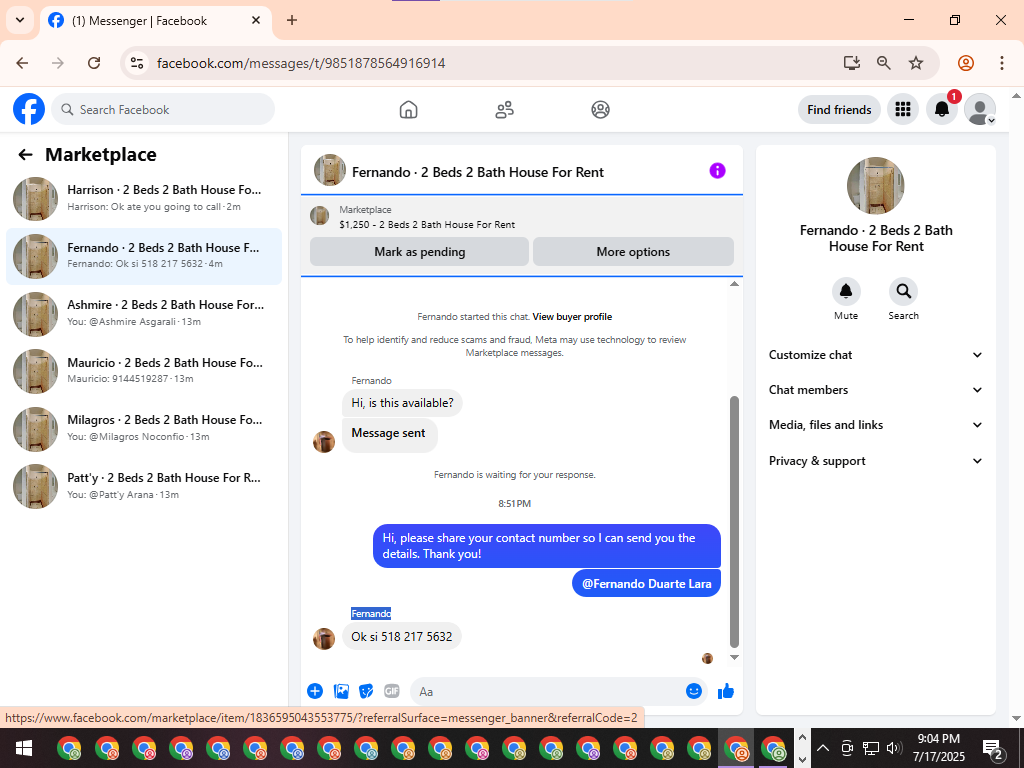
Task: Click the Aa message input box
Action: pyautogui.click(x=549, y=691)
